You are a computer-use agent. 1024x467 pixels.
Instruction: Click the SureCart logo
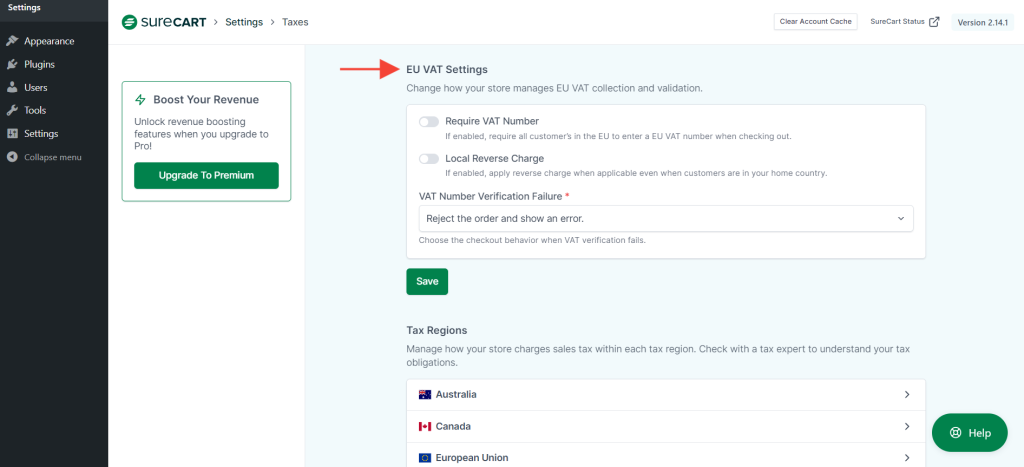pyautogui.click(x=164, y=22)
